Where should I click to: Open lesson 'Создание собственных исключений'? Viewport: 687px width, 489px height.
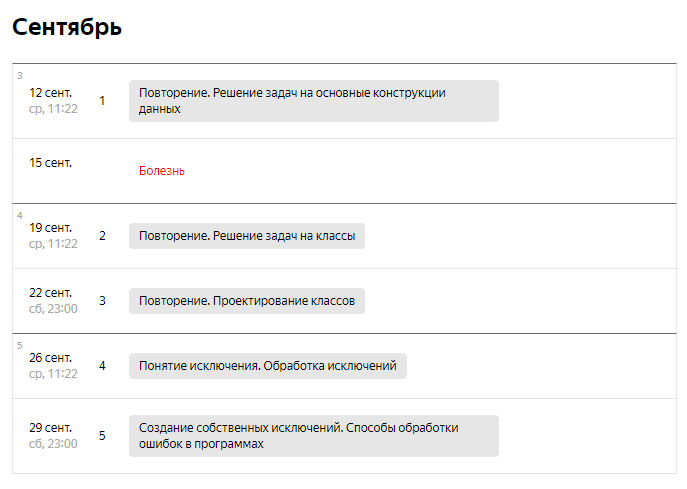point(314,436)
